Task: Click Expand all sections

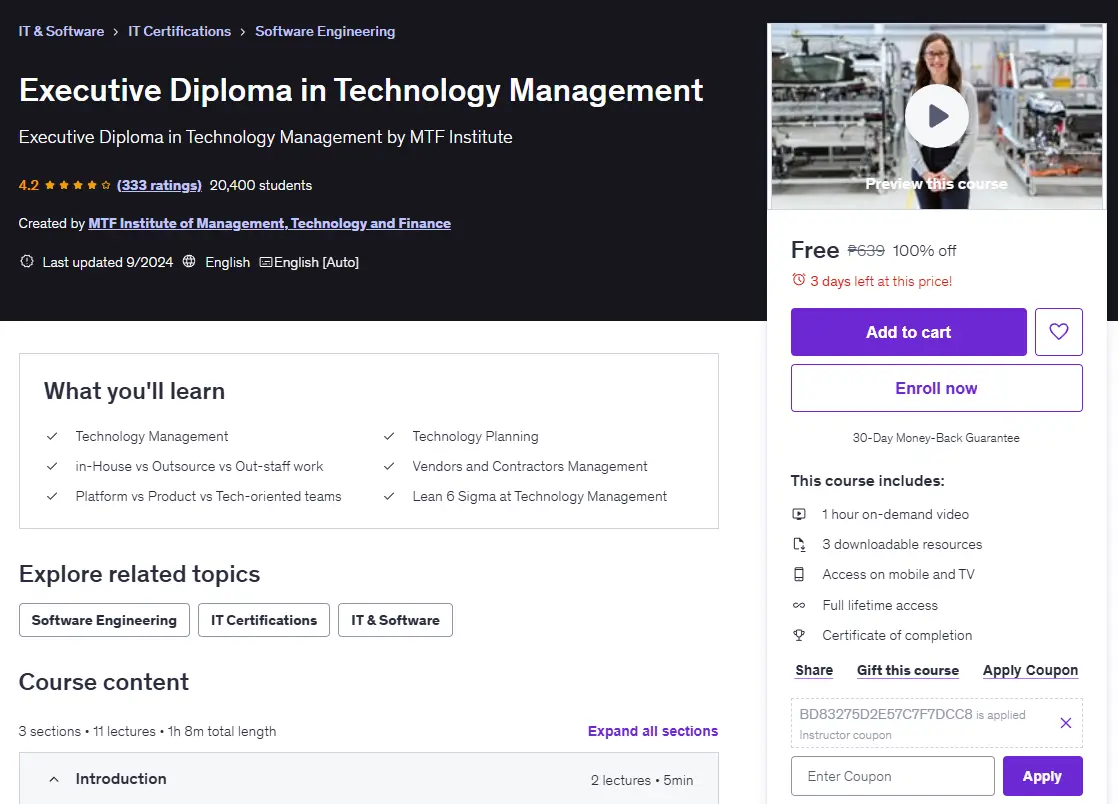Action: click(x=652, y=731)
